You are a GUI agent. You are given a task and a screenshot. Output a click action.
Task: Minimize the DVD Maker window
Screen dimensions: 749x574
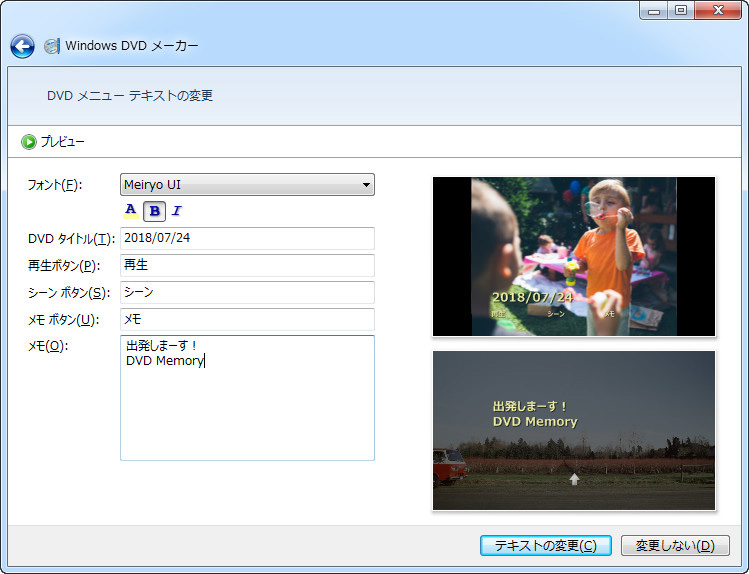pos(653,11)
